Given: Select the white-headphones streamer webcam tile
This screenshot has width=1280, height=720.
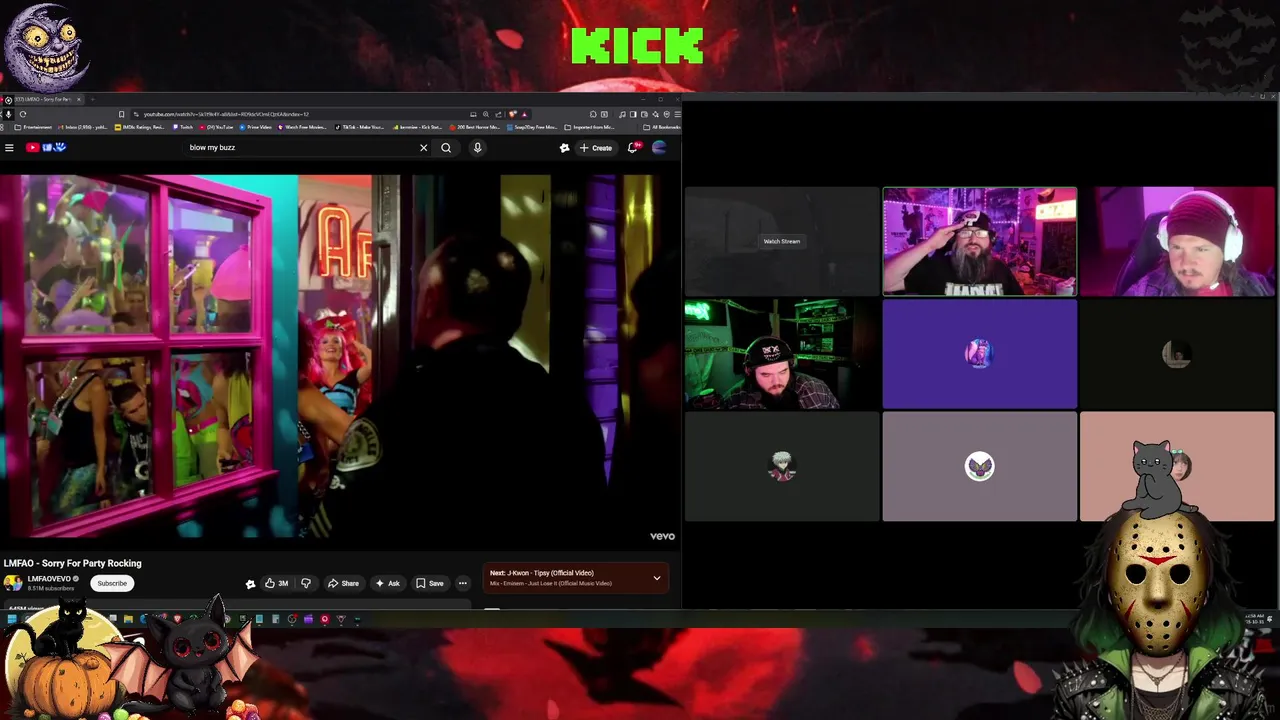Looking at the screenshot, I should 1177,241.
